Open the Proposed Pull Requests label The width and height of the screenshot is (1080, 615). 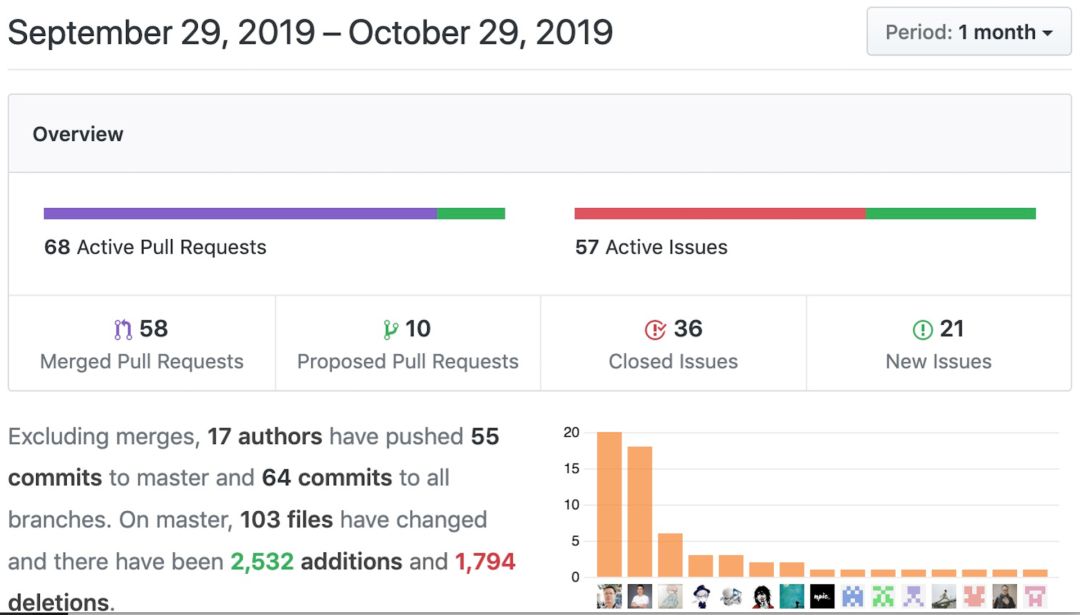408,361
